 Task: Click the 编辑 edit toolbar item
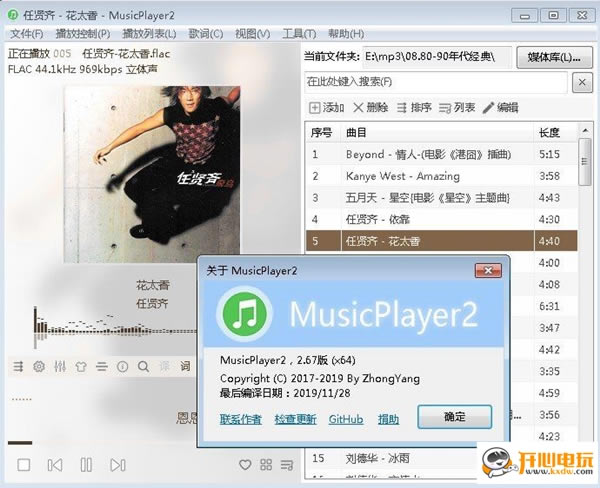click(501, 108)
